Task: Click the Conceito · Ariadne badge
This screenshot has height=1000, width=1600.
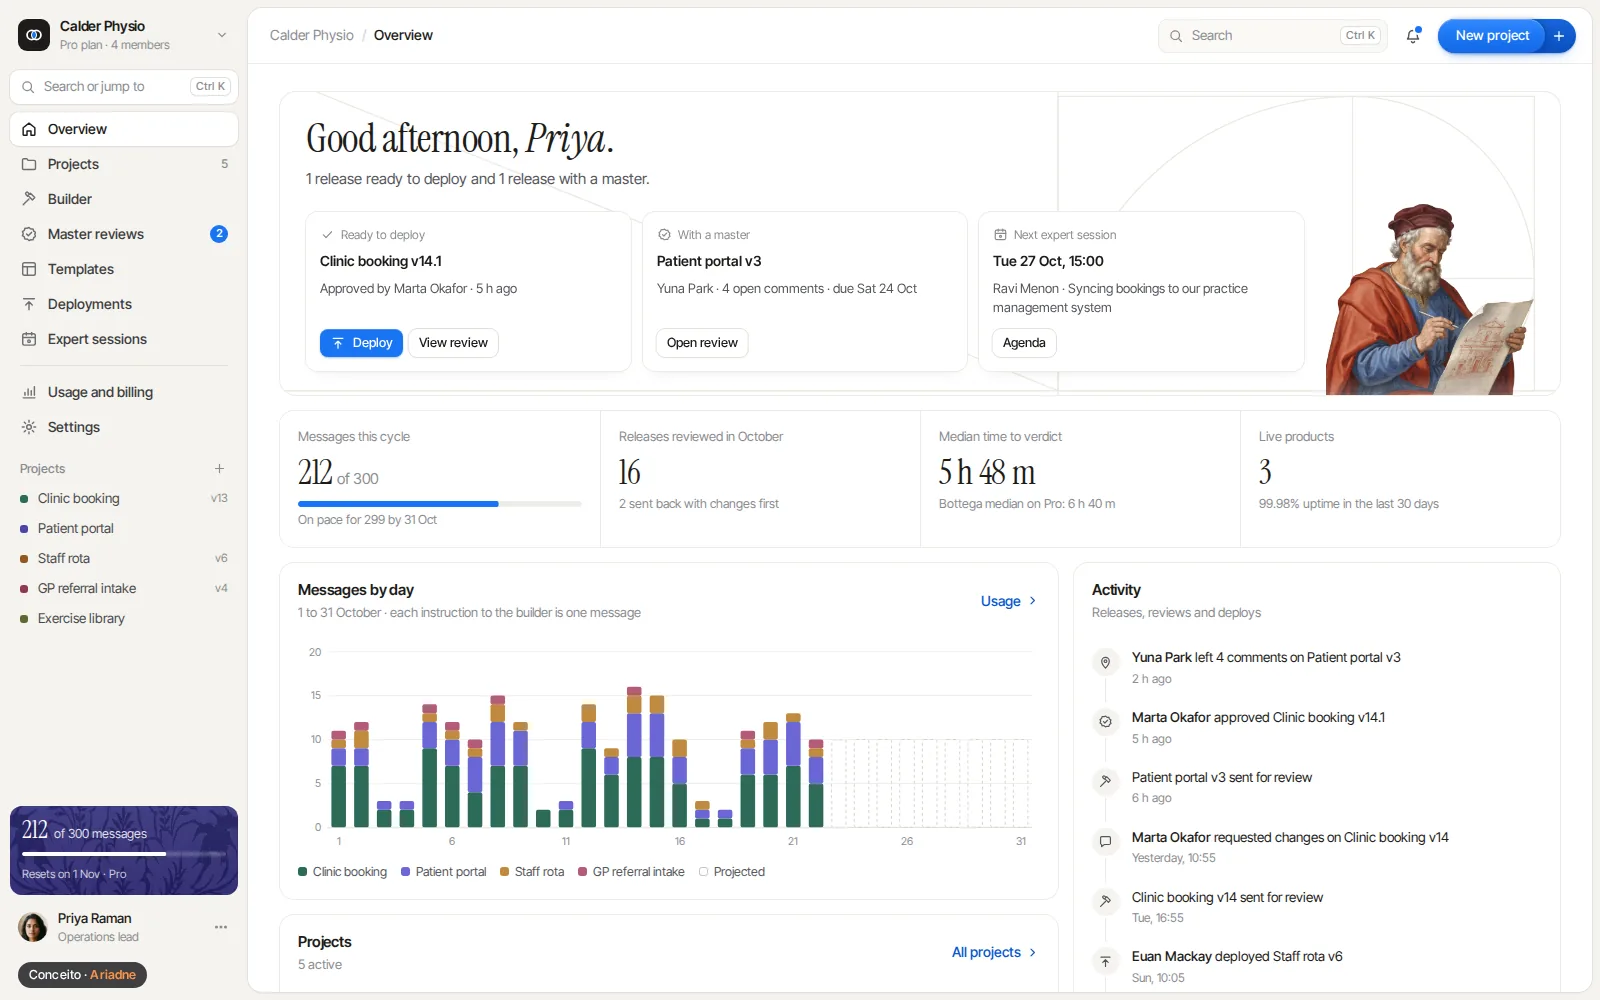Action: click(x=82, y=975)
